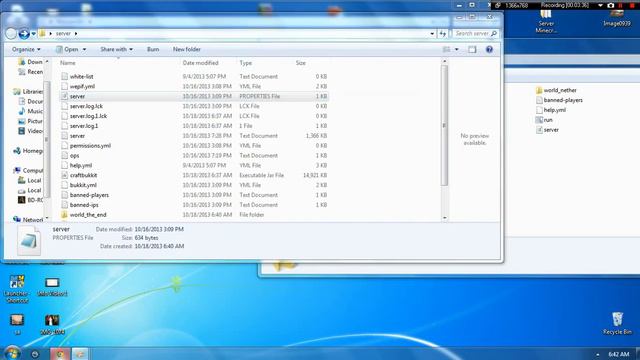Image resolution: width=640 pixels, height=360 pixels.
Task: Open Videos library in the navigation pane
Action: click(31, 131)
